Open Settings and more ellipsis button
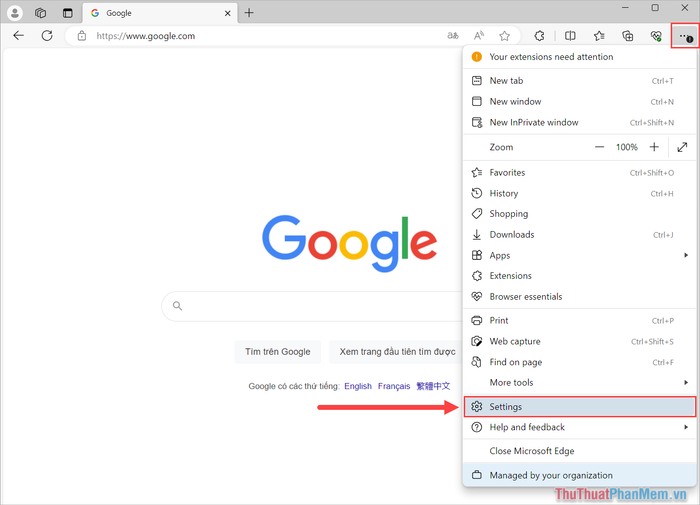Screen dimensions: 700x505 pyautogui.click(x=685, y=36)
